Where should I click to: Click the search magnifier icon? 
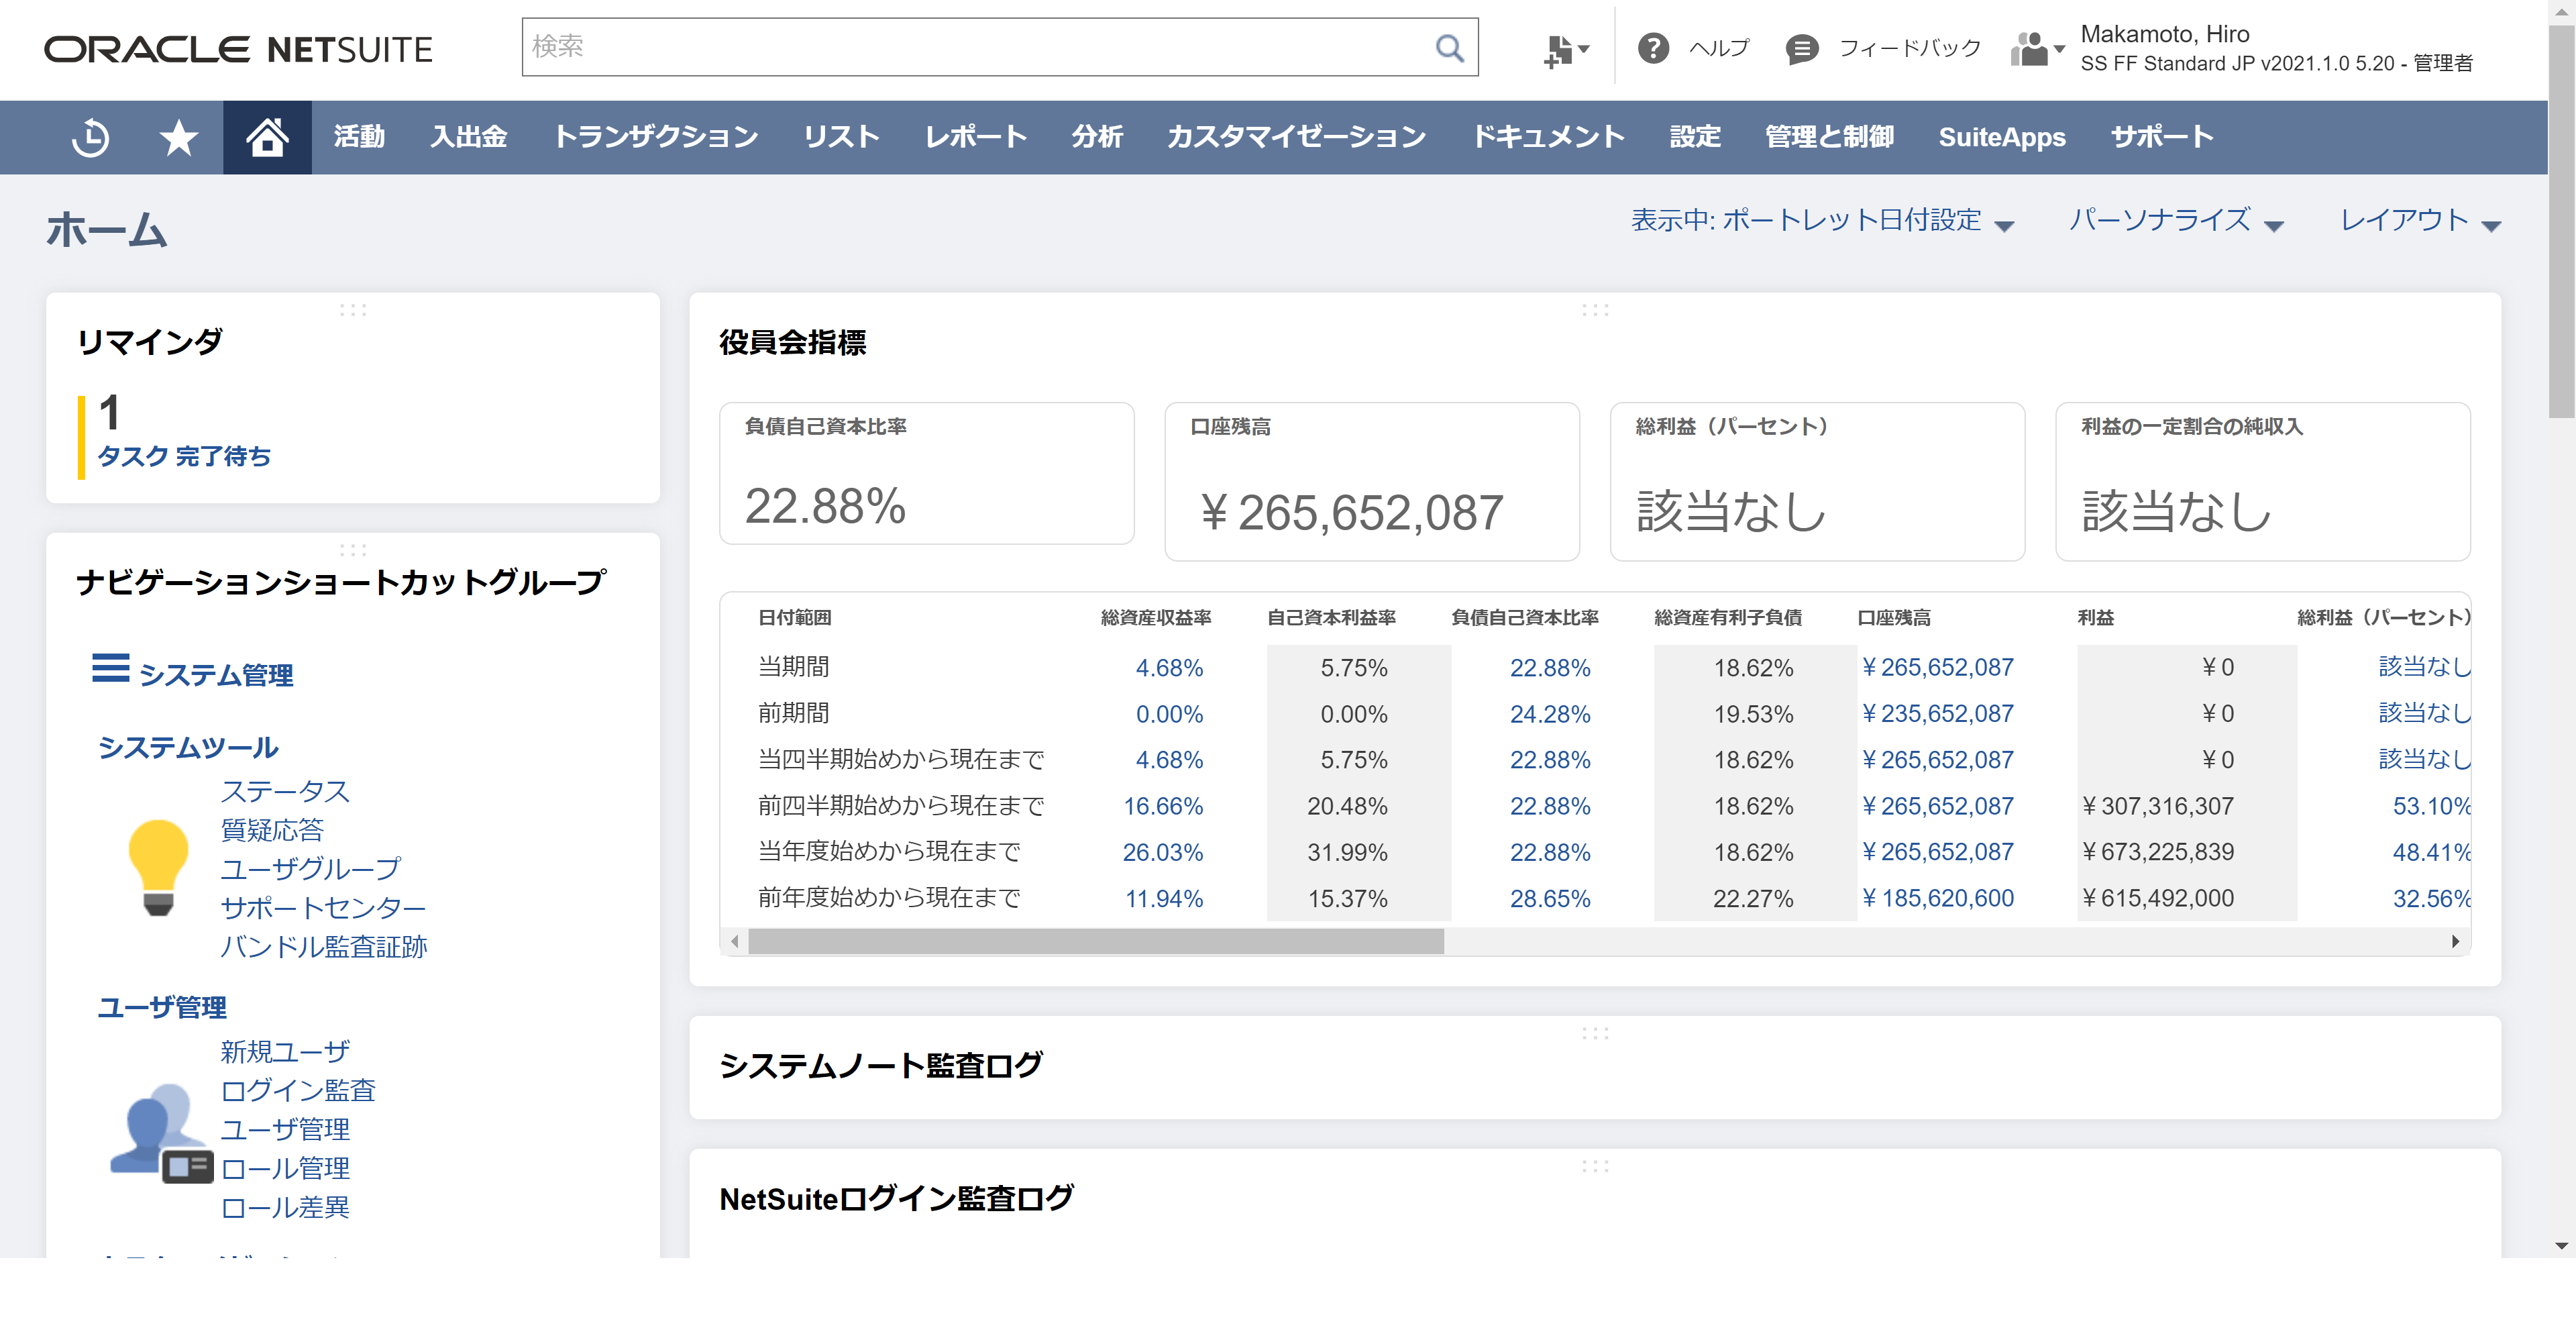coord(1449,47)
